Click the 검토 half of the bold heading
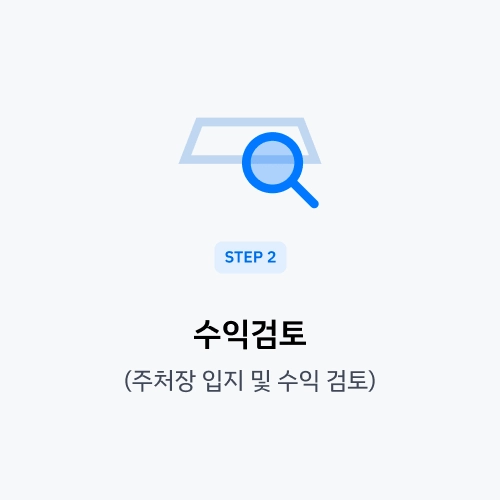This screenshot has width=500, height=500. coord(279,334)
